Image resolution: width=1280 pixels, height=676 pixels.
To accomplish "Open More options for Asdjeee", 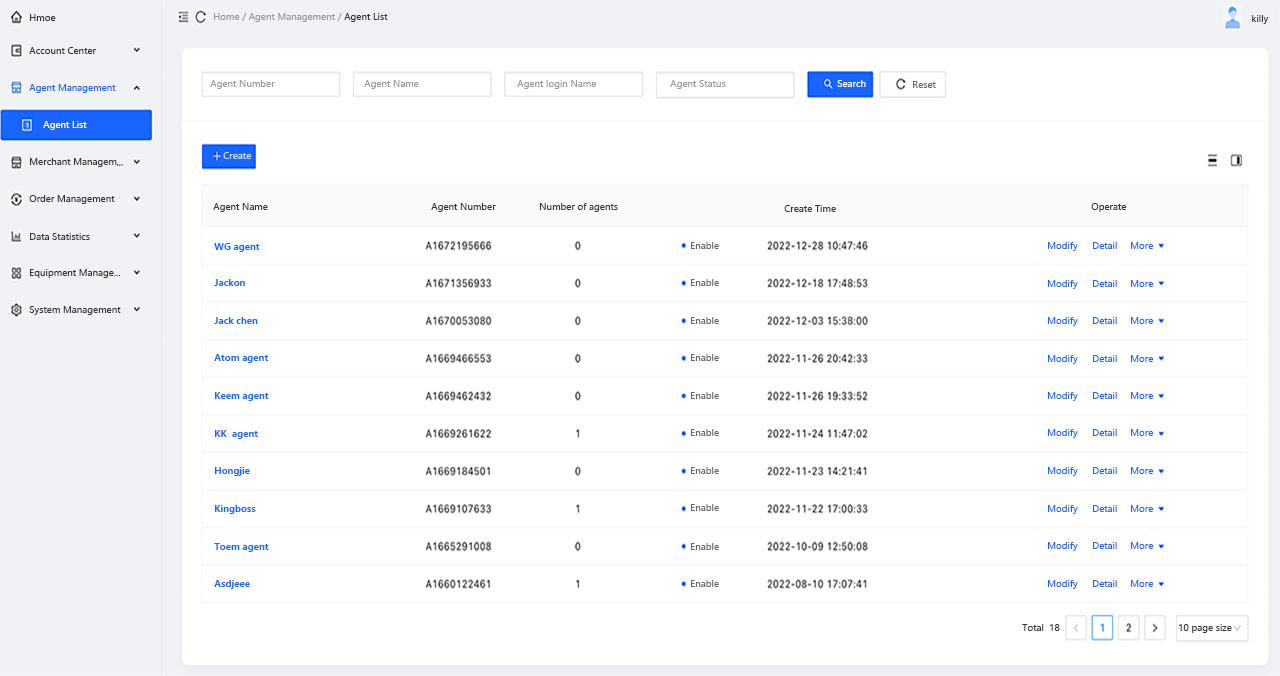I will [x=1147, y=584].
